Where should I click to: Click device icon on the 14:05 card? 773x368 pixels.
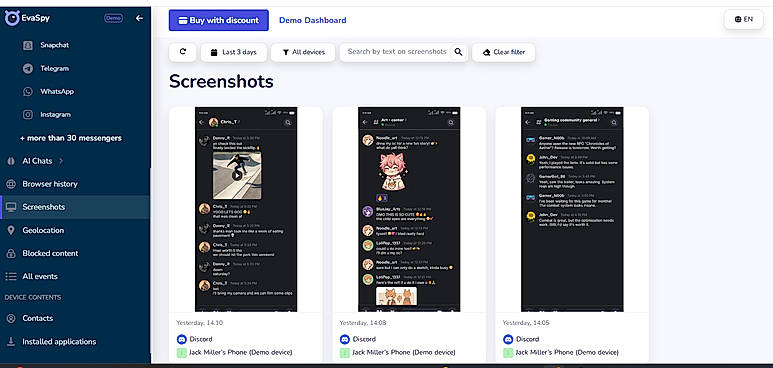(508, 353)
